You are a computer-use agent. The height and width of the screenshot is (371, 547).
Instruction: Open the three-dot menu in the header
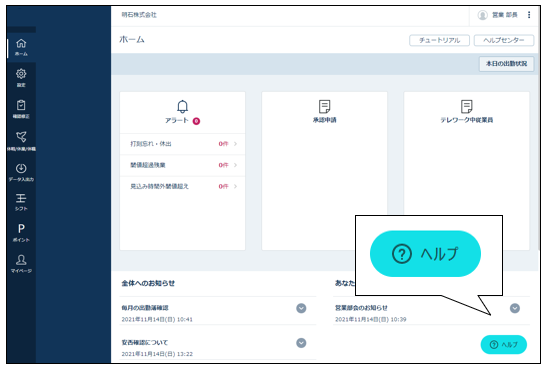tap(529, 15)
